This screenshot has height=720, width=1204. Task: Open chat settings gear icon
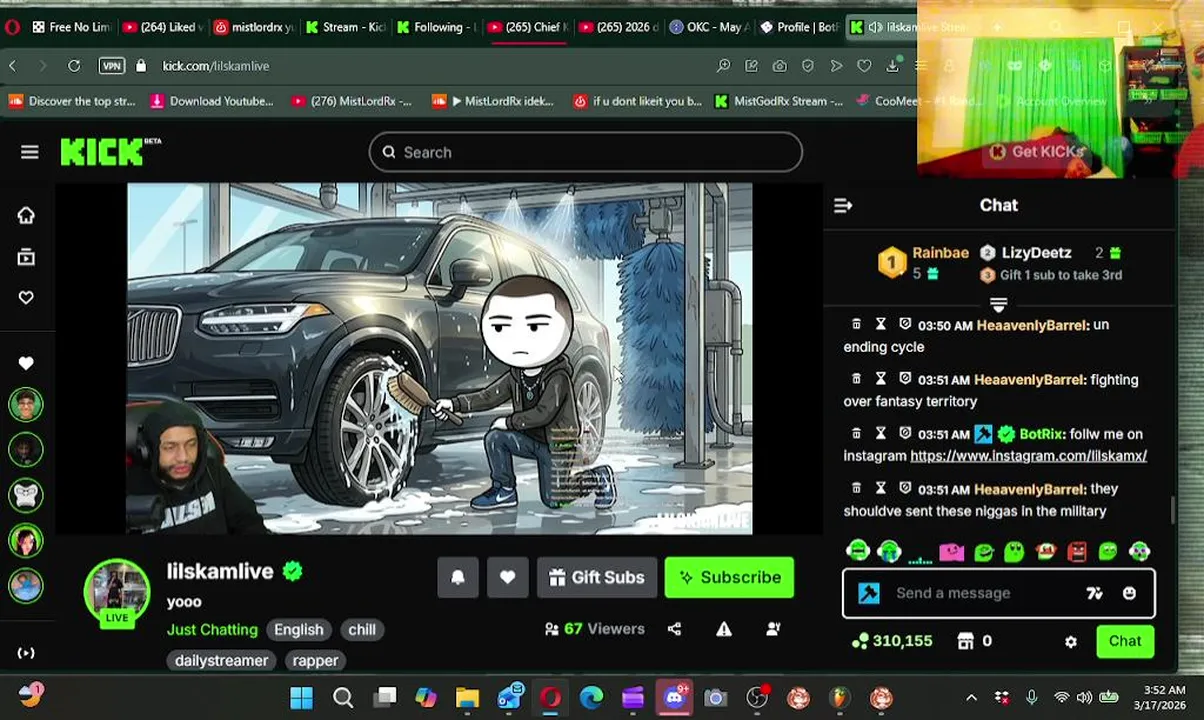1071,642
